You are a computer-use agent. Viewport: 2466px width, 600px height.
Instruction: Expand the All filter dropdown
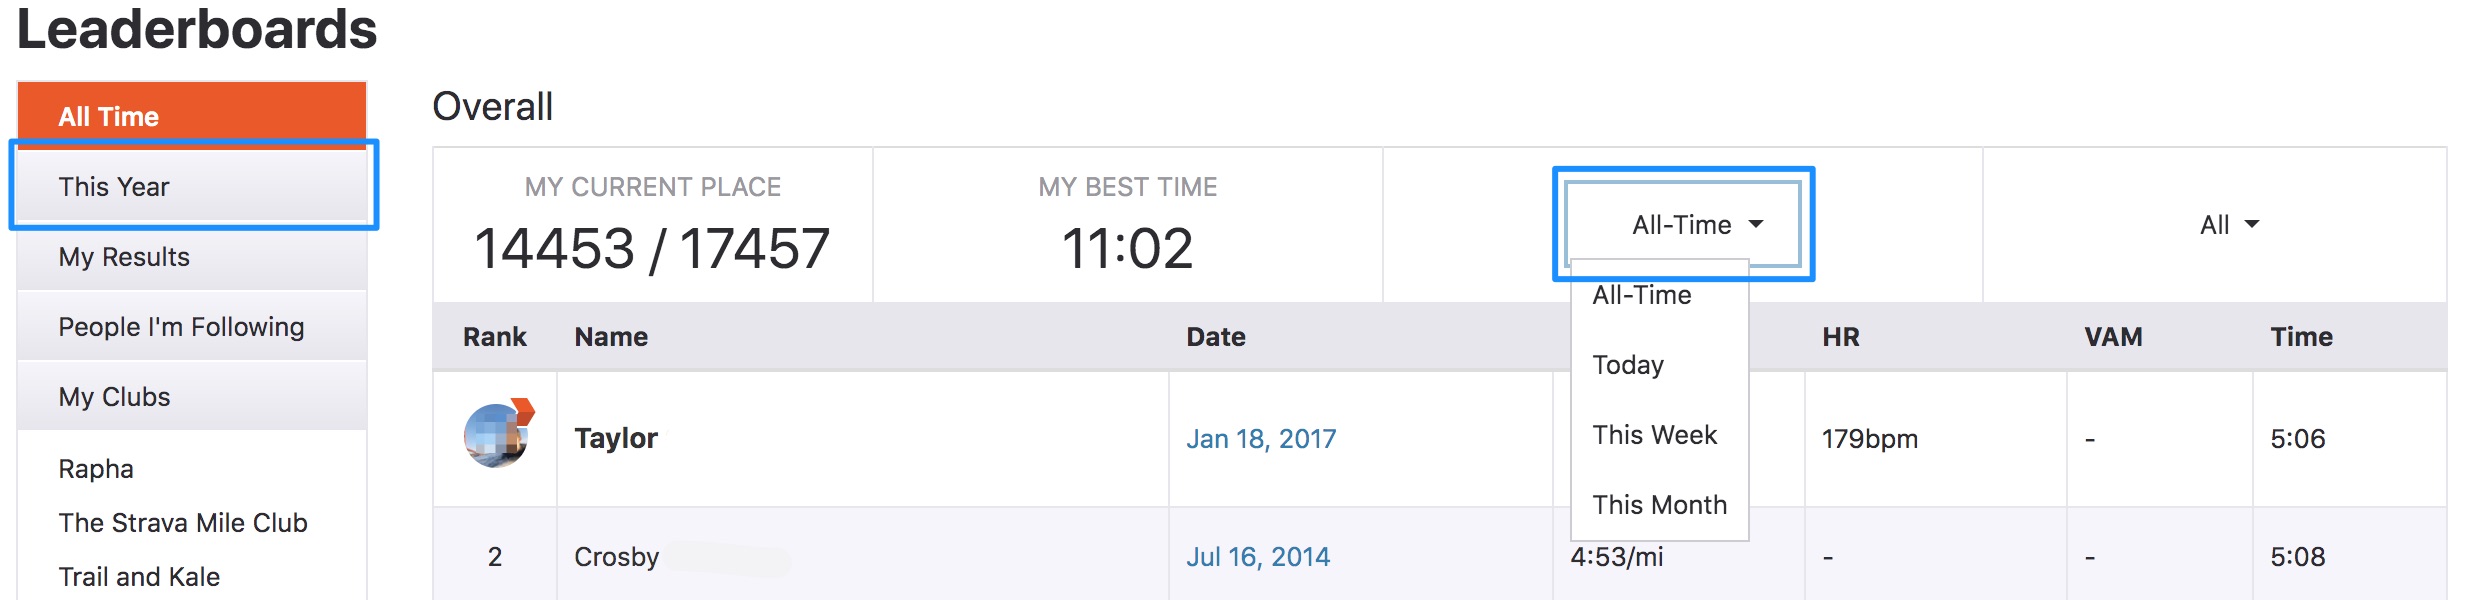coord(2229,225)
